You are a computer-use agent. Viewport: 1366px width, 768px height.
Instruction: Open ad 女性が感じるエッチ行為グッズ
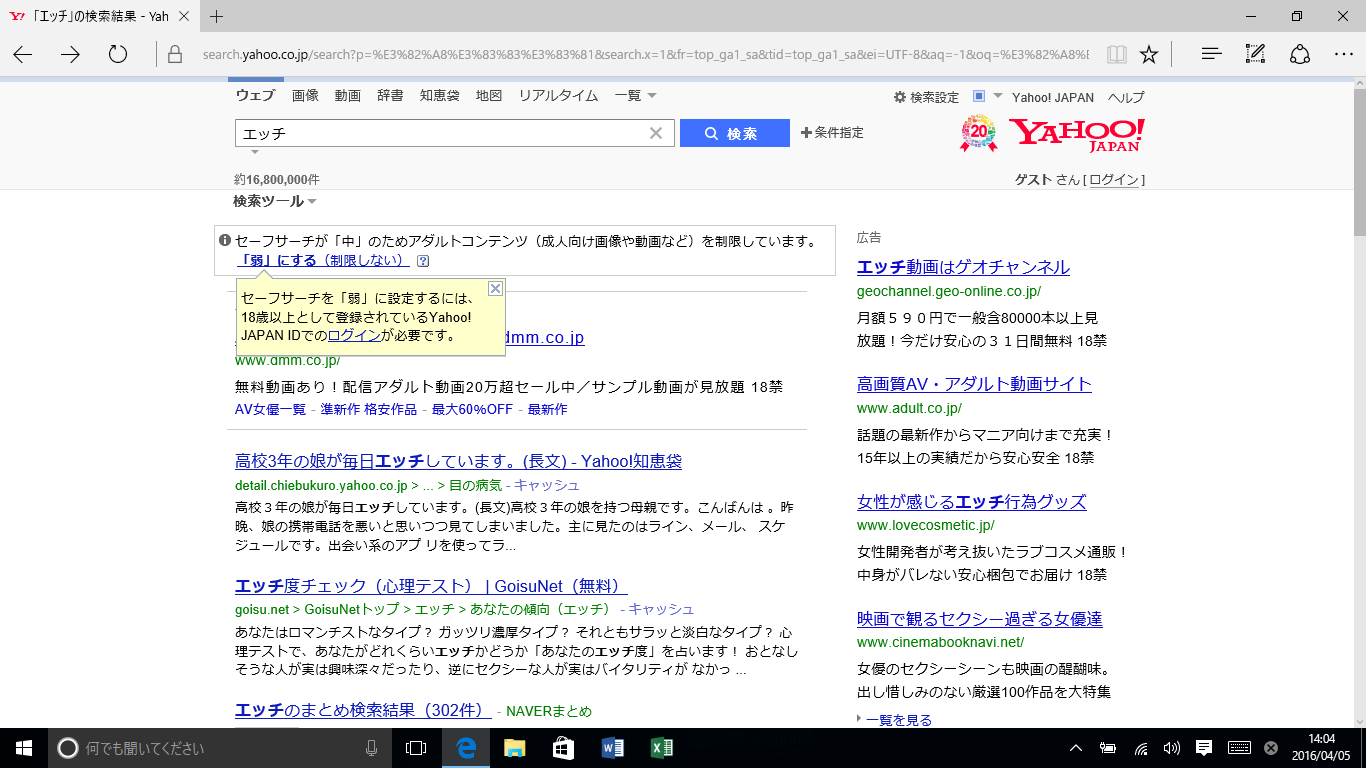pos(971,501)
